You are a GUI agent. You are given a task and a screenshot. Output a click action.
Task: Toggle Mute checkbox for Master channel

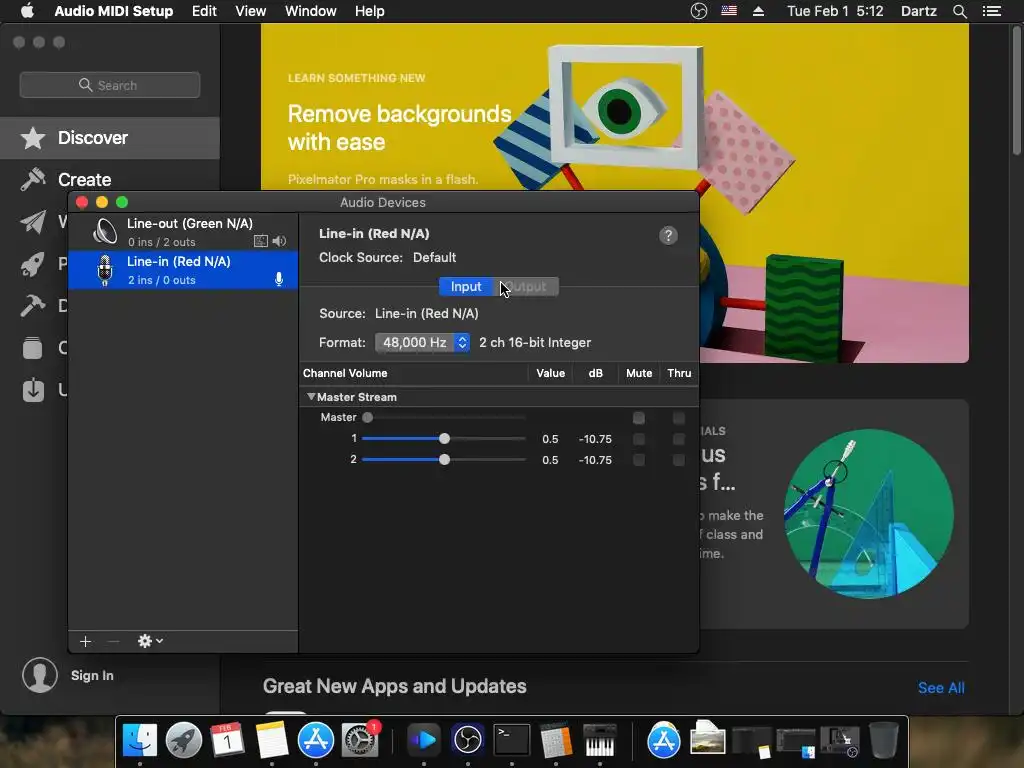pyautogui.click(x=639, y=417)
